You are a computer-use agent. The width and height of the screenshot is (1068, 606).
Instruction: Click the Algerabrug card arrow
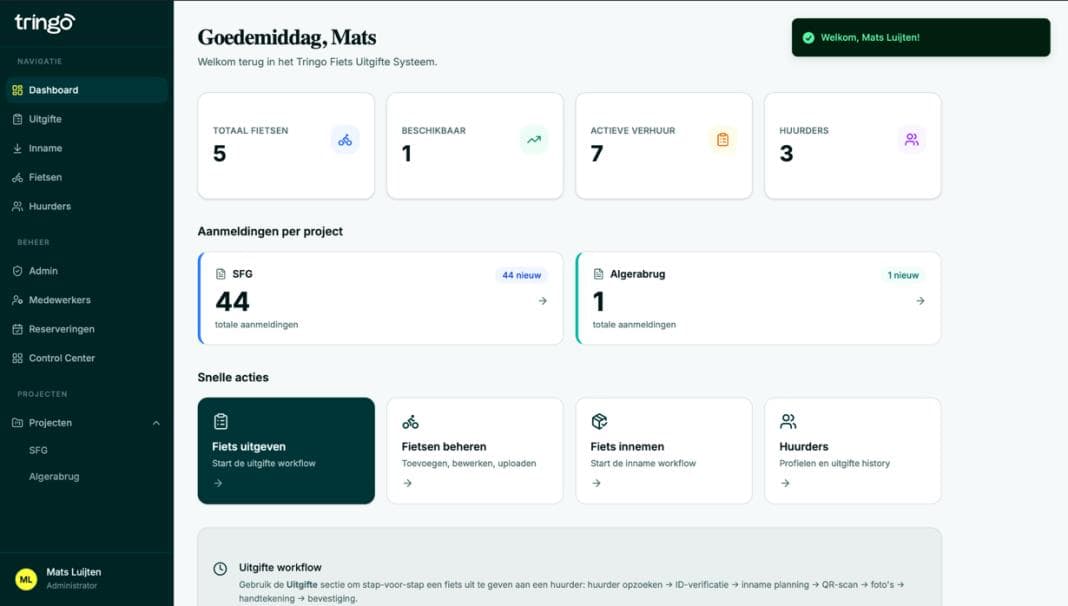coord(920,300)
